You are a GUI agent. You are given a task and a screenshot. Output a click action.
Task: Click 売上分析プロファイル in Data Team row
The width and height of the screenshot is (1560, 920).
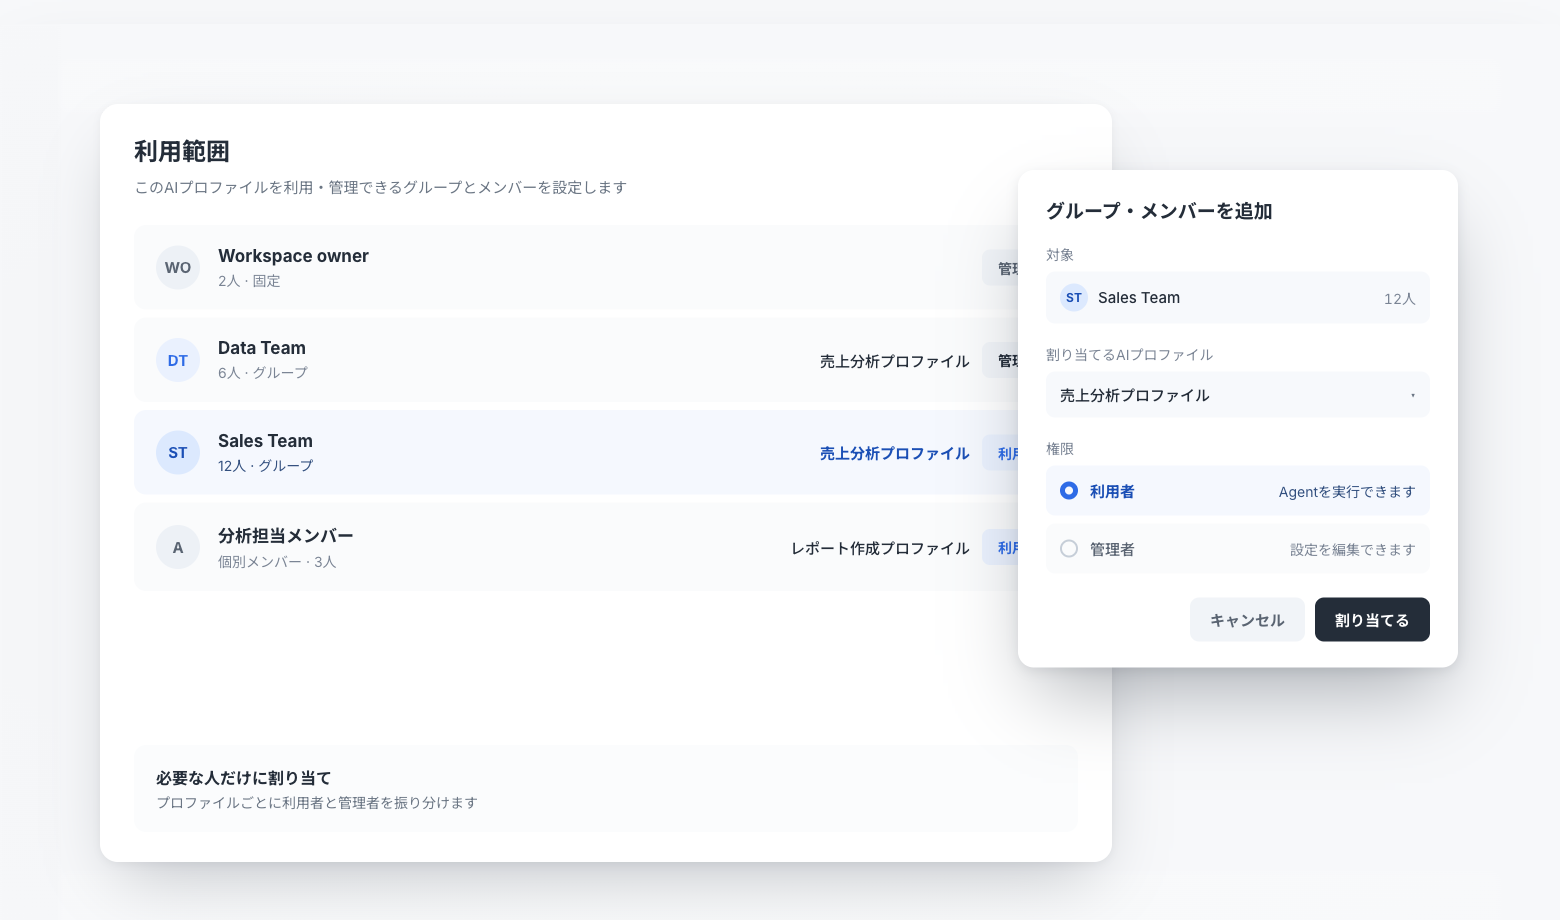pyautogui.click(x=895, y=361)
